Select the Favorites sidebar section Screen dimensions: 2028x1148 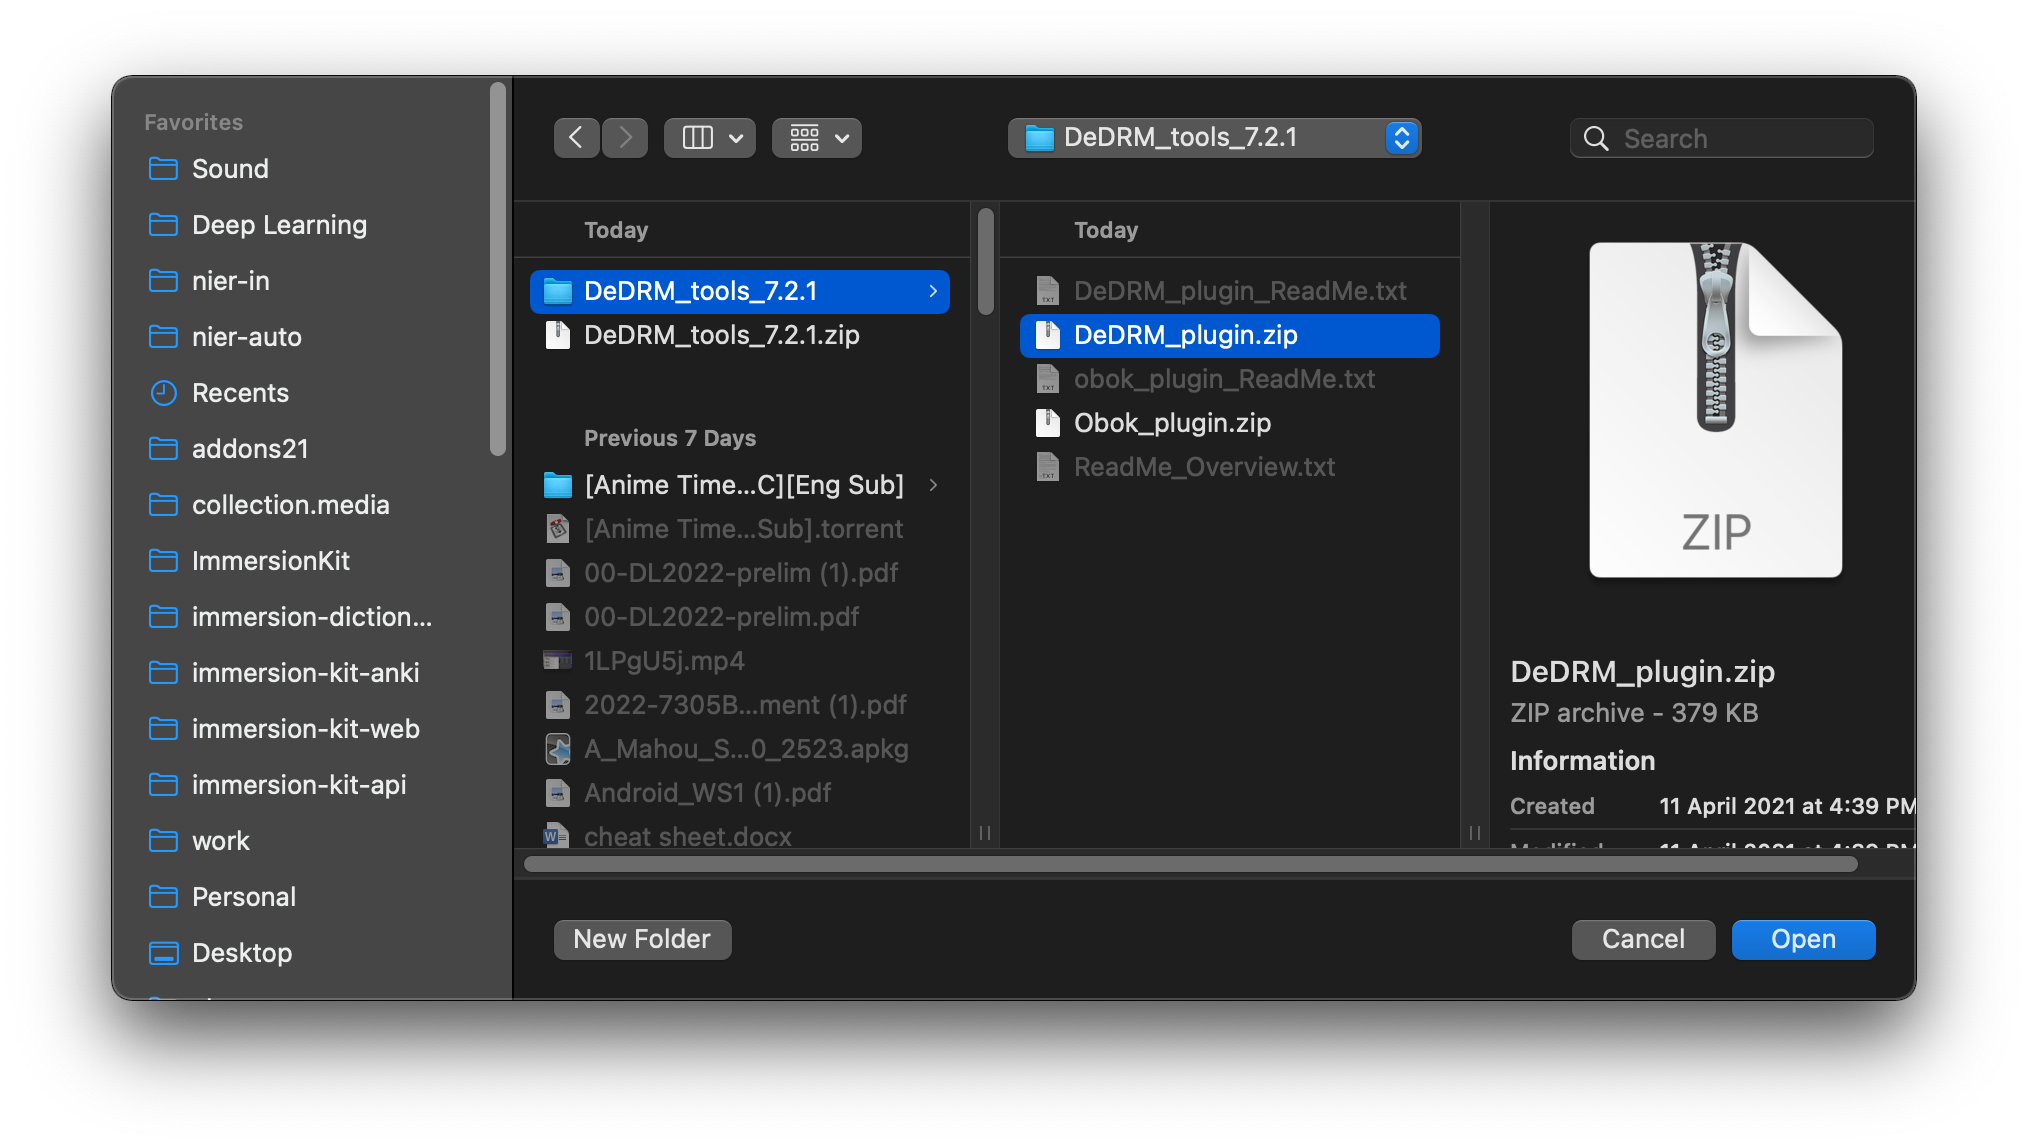point(196,121)
